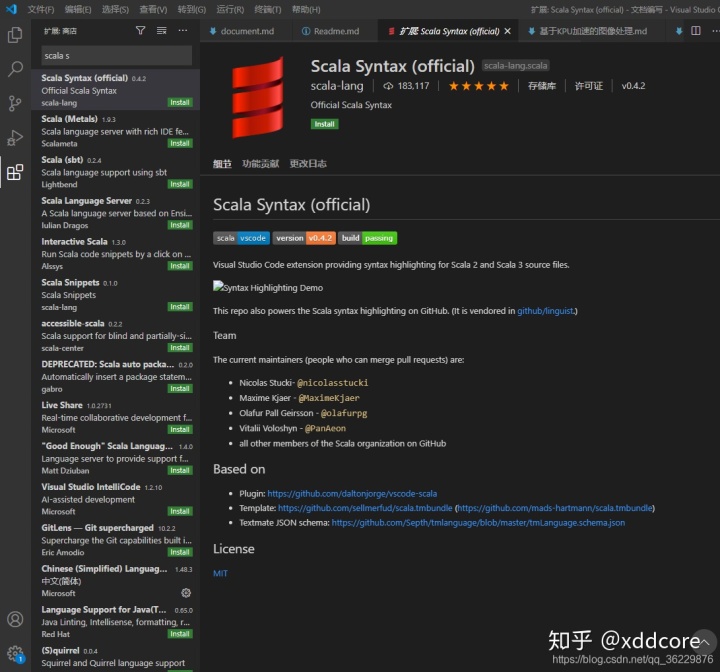Open the 帮助(H) menu

coord(306,9)
